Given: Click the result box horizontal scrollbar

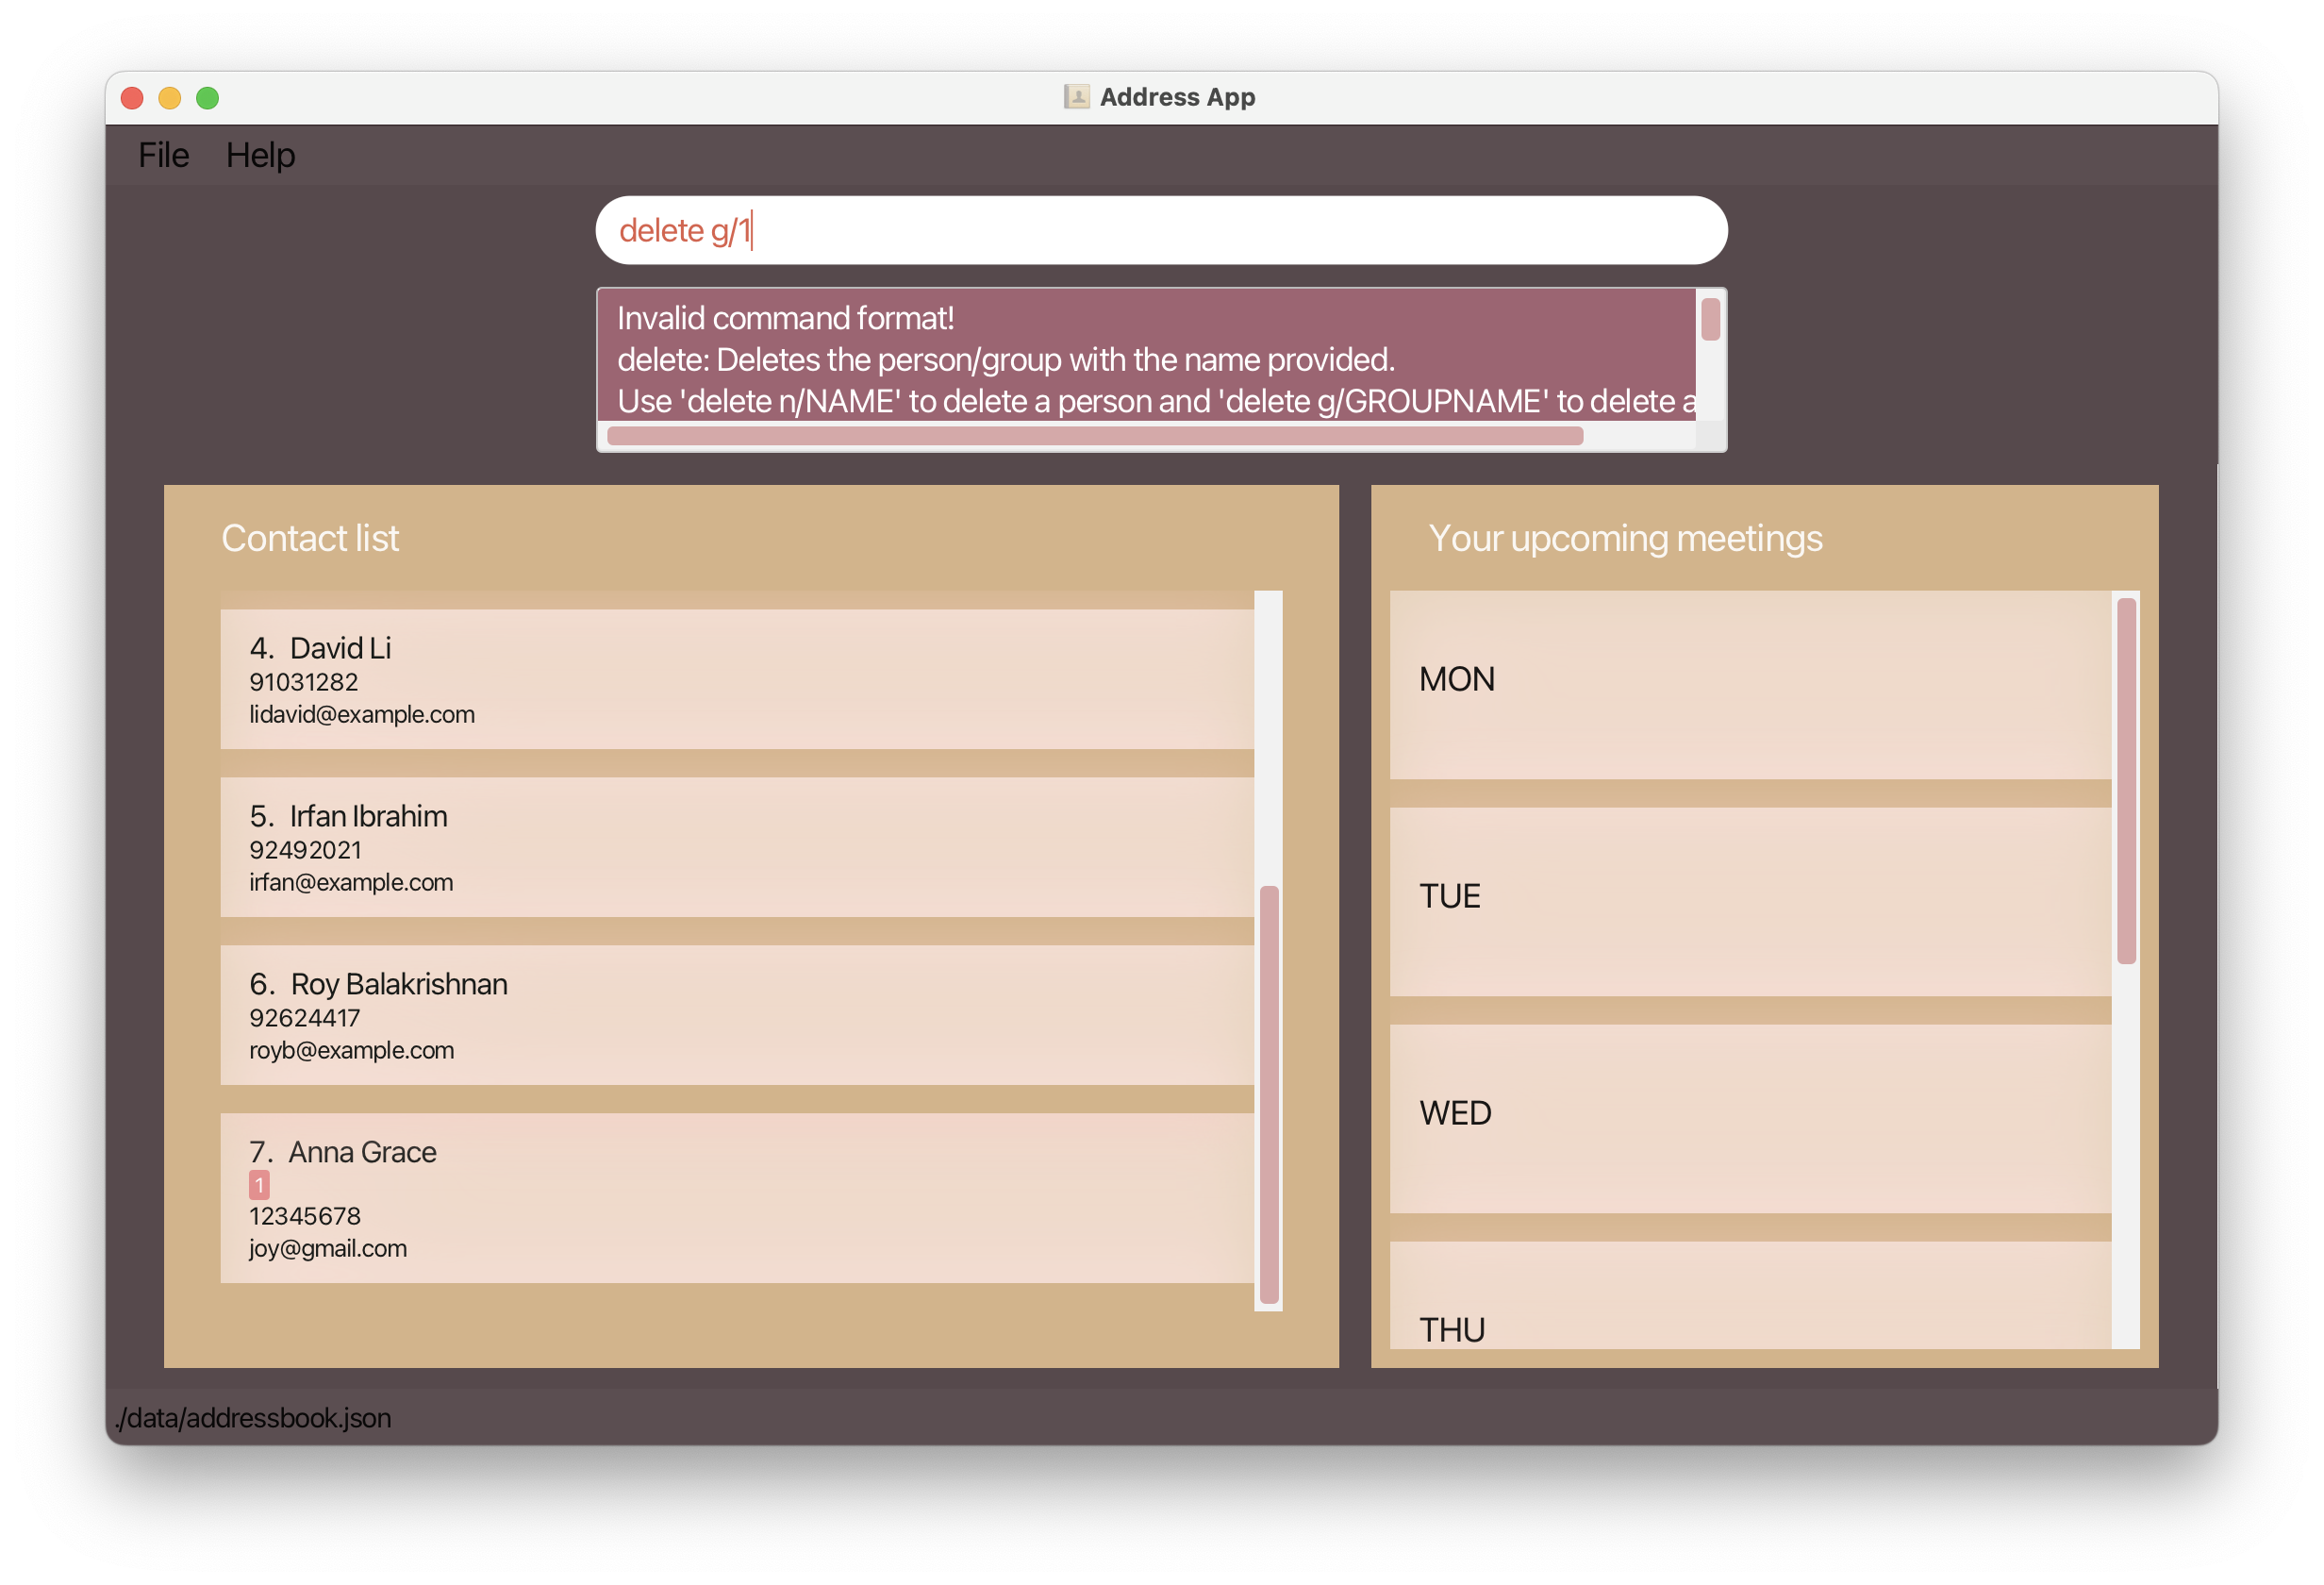Looking at the screenshot, I should pos(1094,436).
